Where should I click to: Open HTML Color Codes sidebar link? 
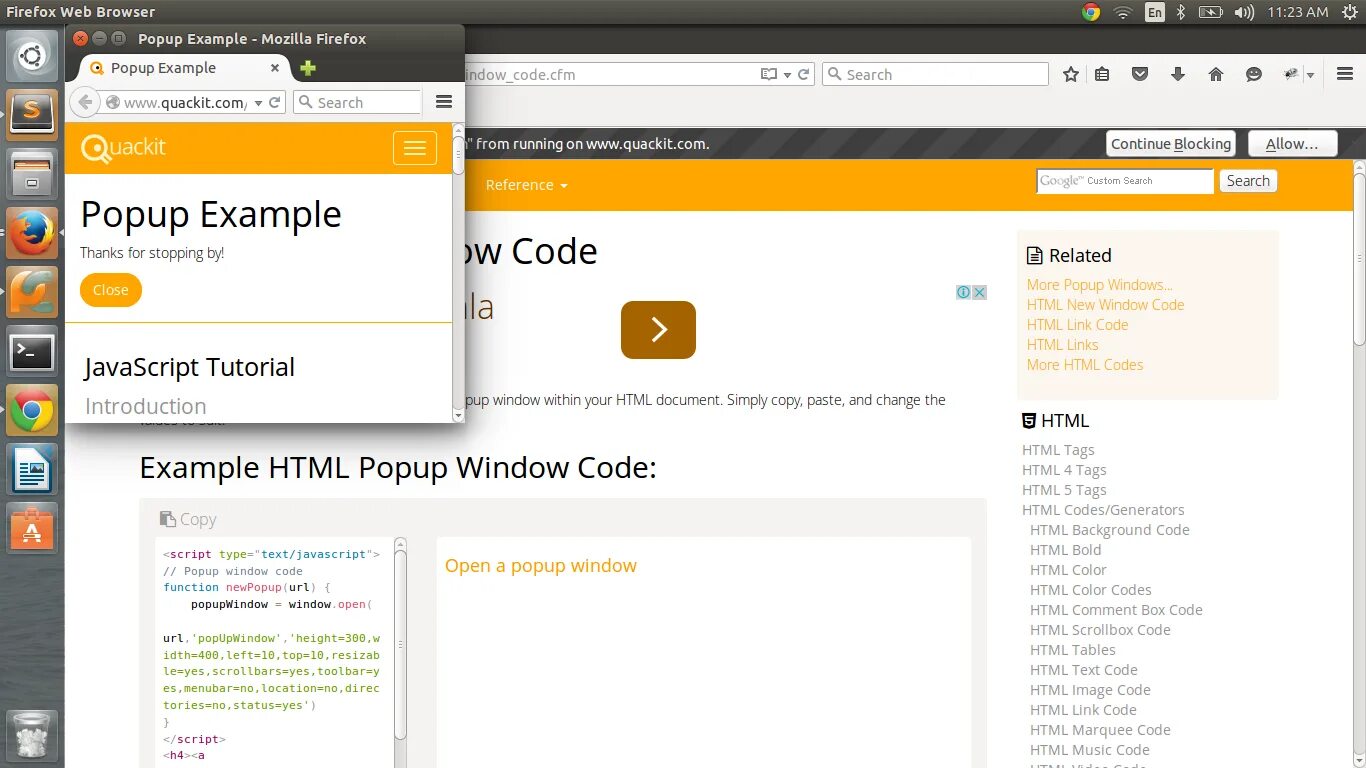1091,590
